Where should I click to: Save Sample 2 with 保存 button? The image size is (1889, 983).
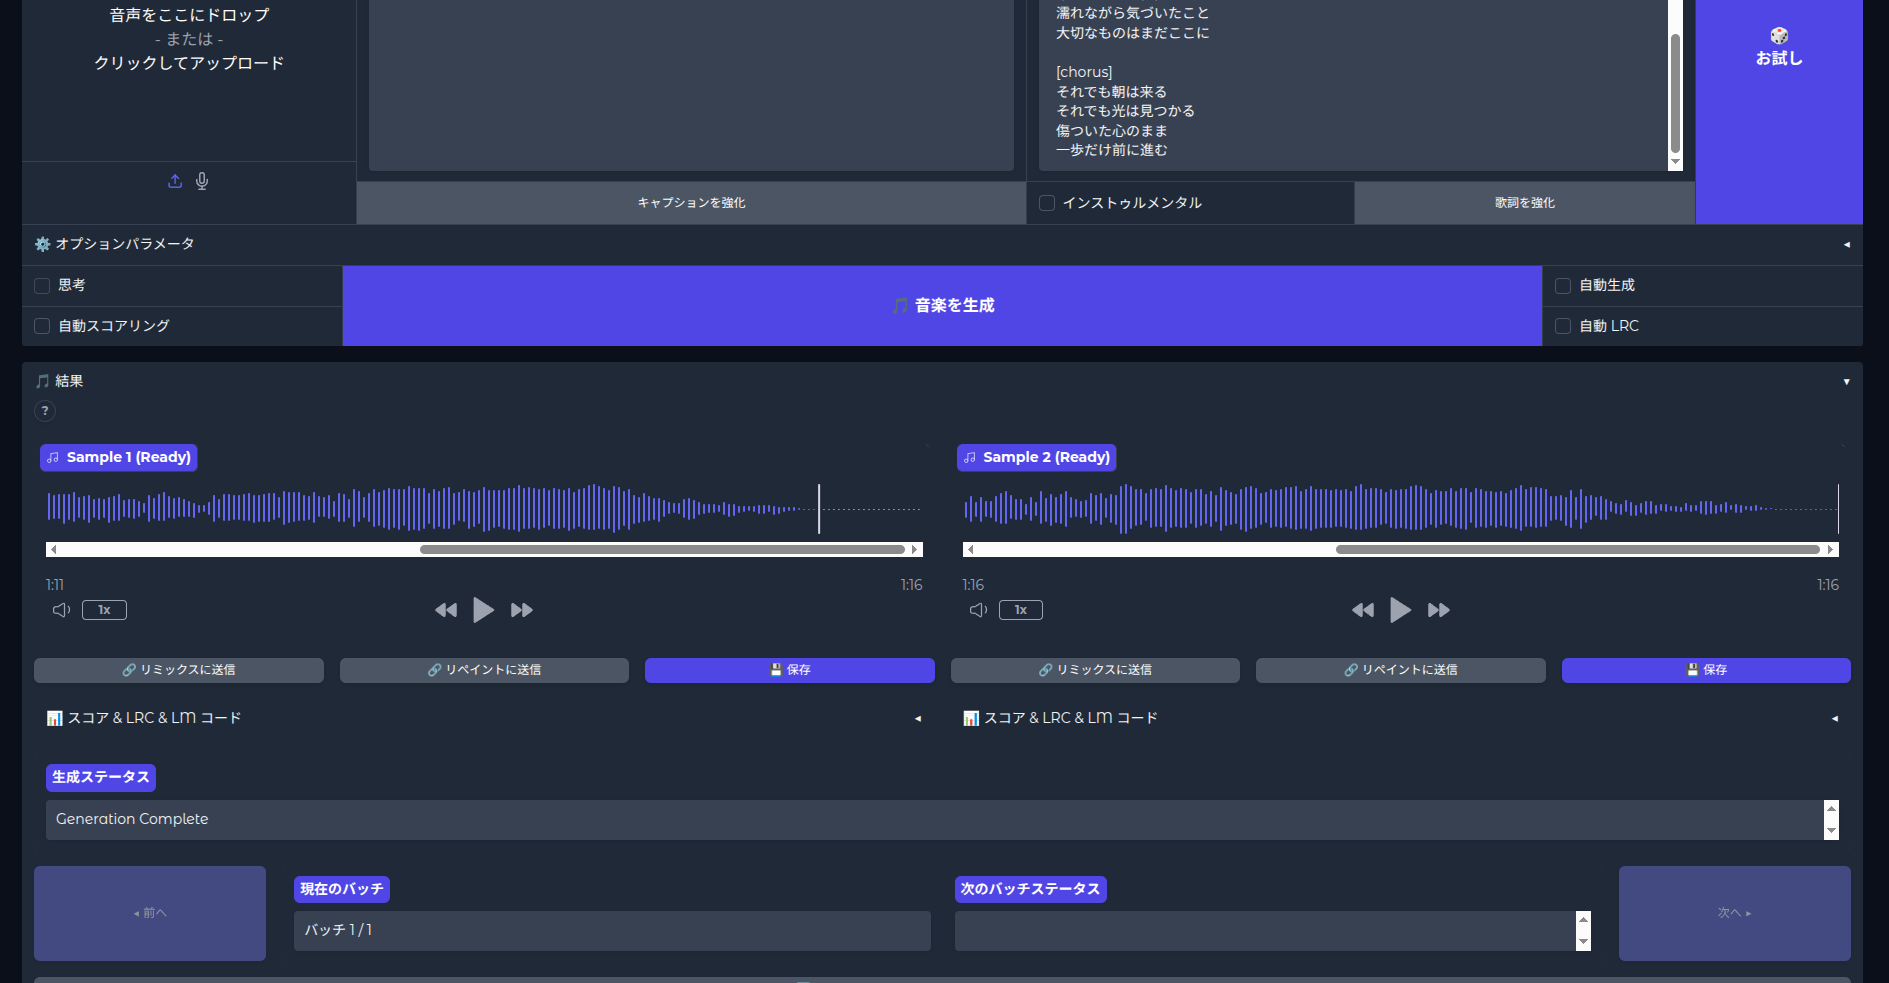pyautogui.click(x=1706, y=670)
